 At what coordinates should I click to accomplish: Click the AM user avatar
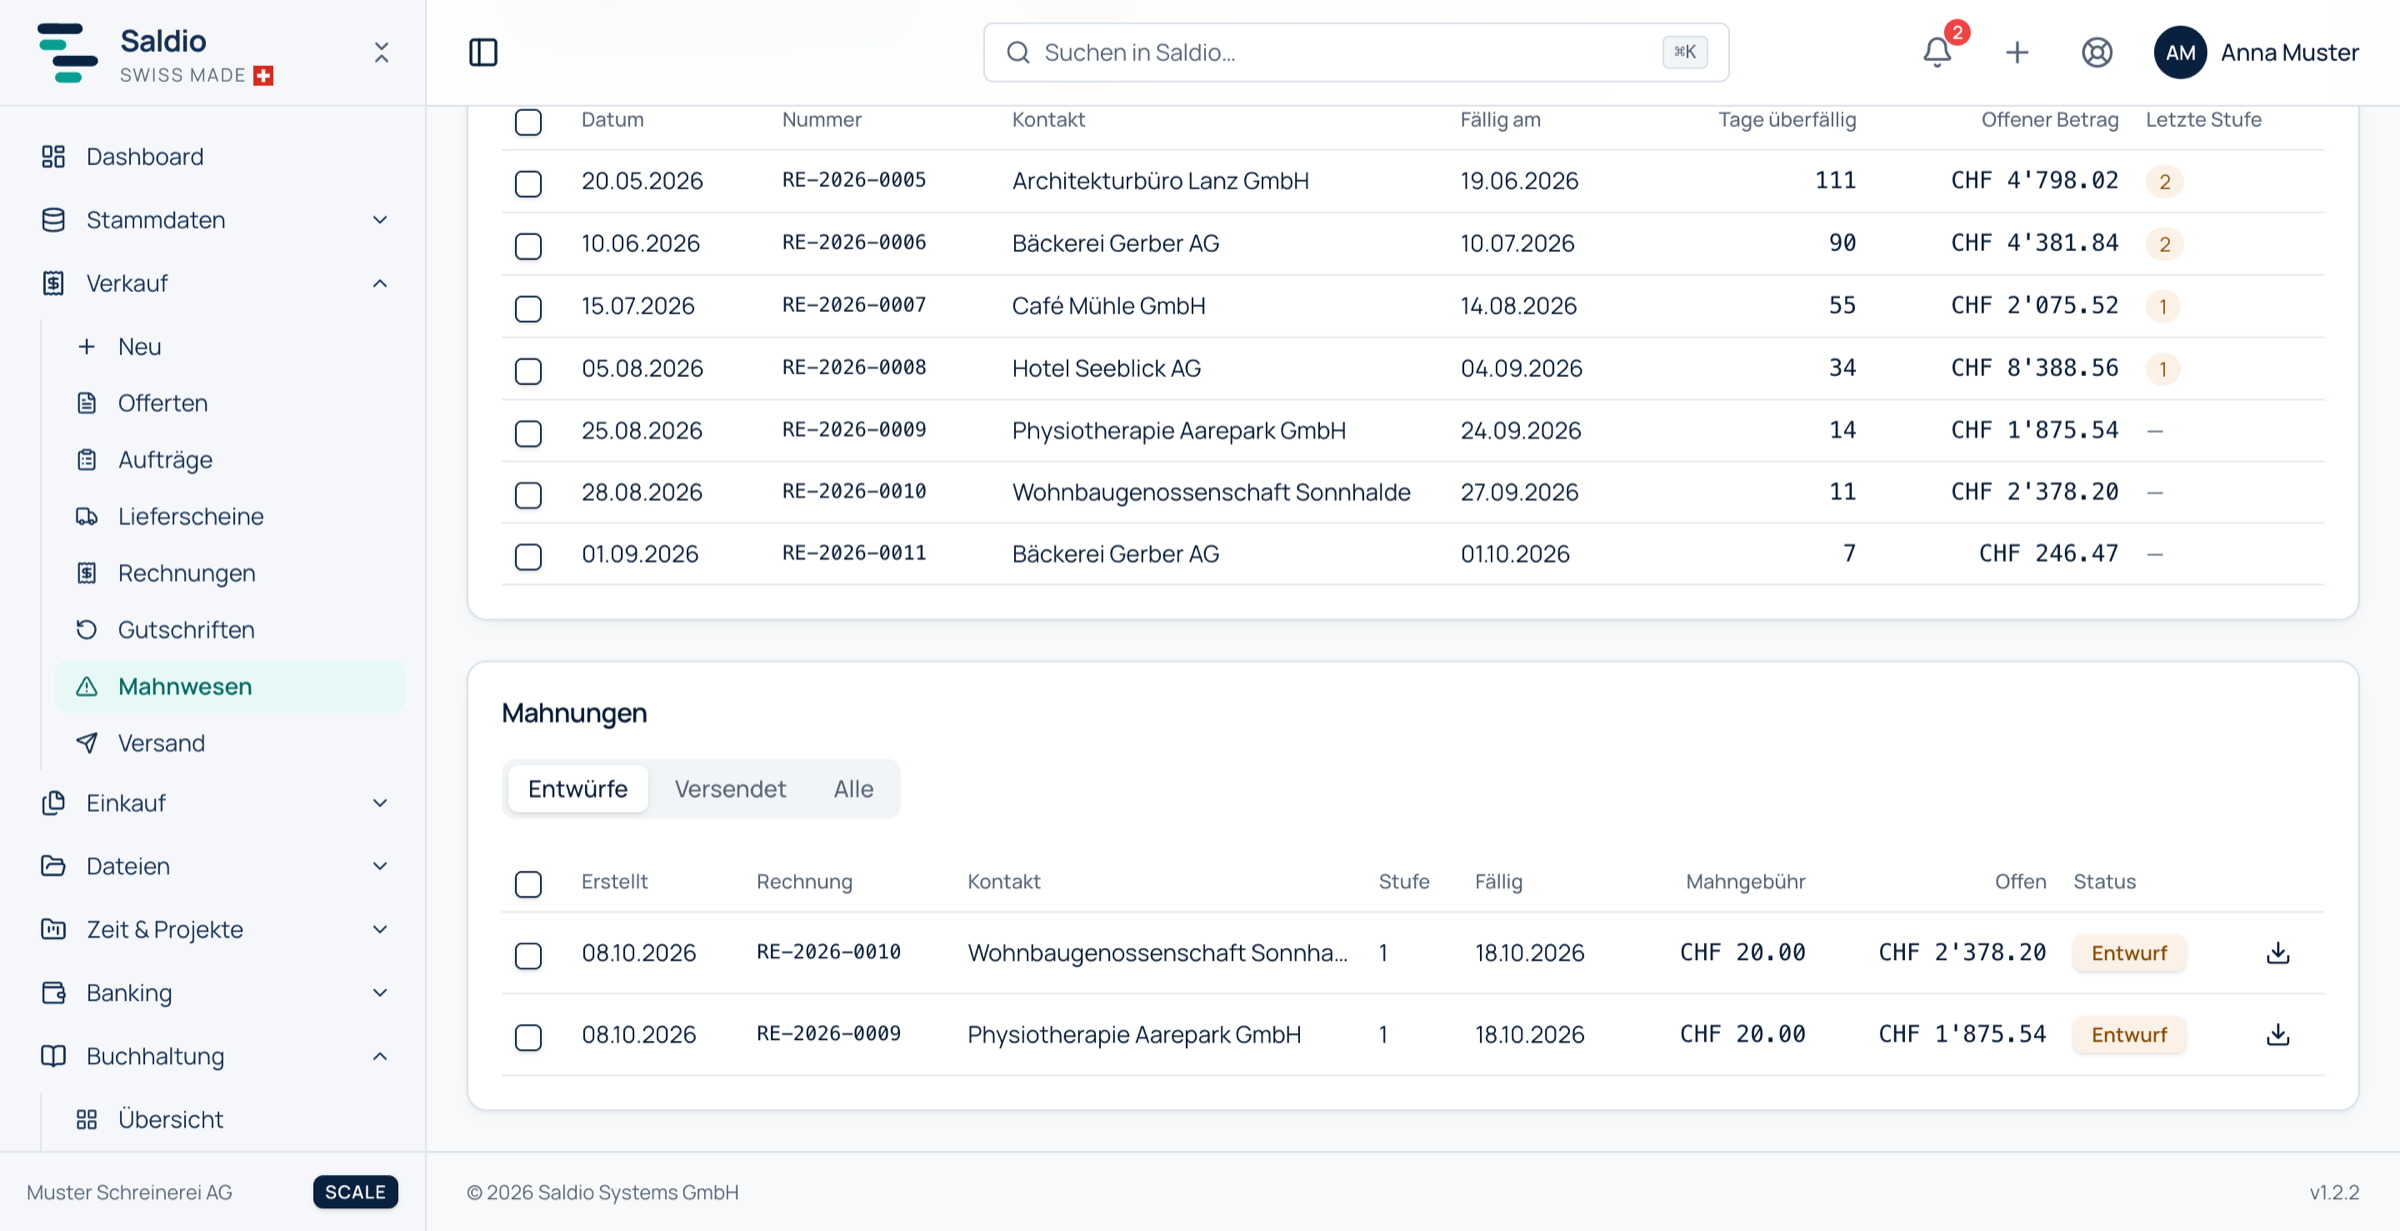click(x=2180, y=52)
